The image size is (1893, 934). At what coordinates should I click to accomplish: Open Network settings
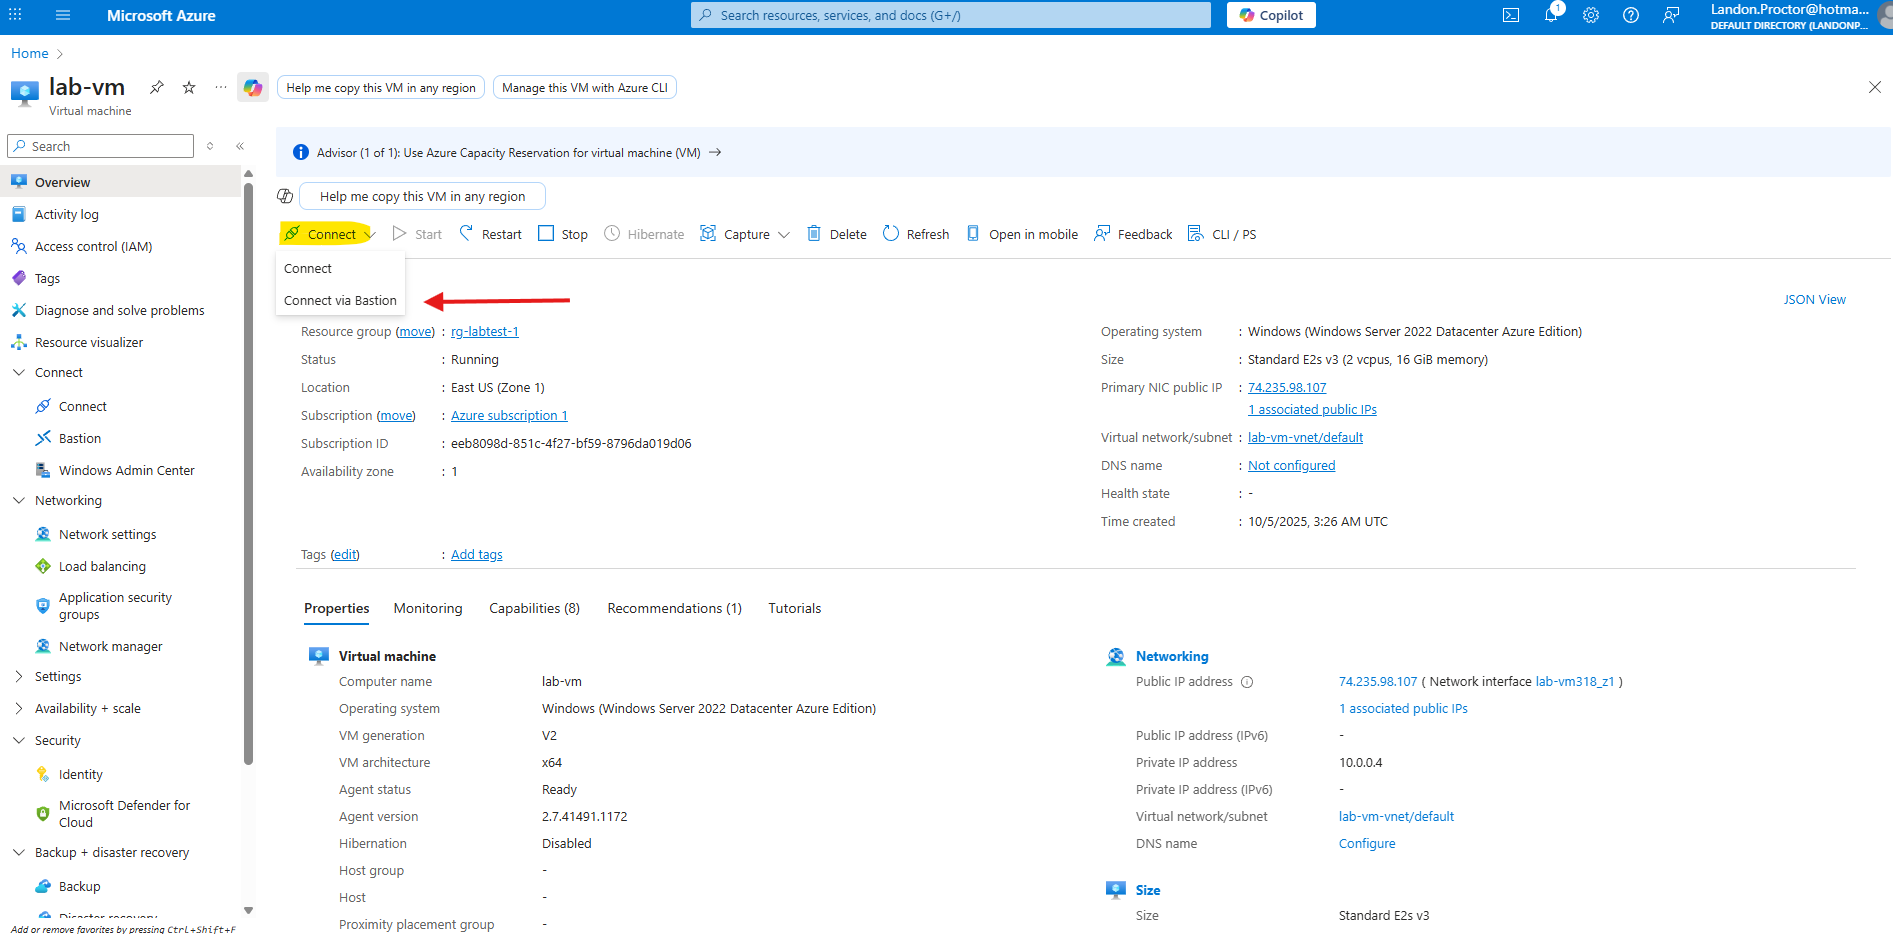pyautogui.click(x=108, y=534)
